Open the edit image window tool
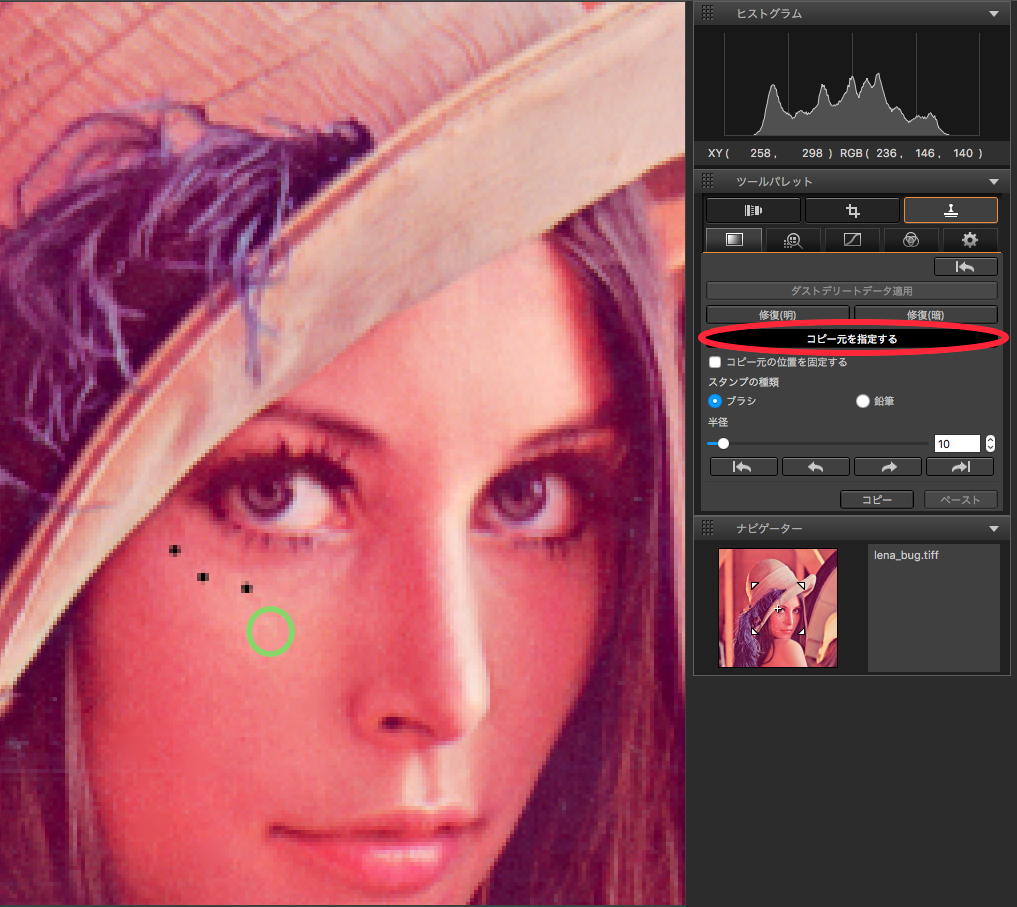 click(x=752, y=210)
